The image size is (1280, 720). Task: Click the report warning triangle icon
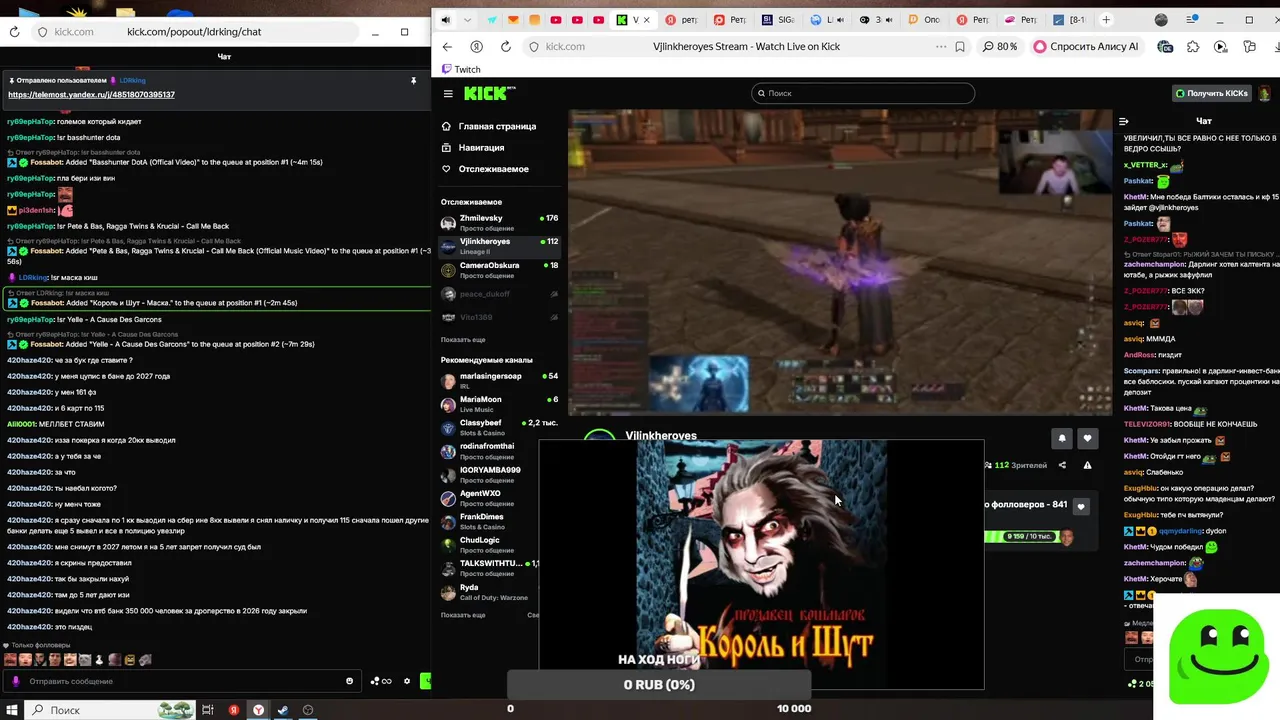pos(1087,465)
